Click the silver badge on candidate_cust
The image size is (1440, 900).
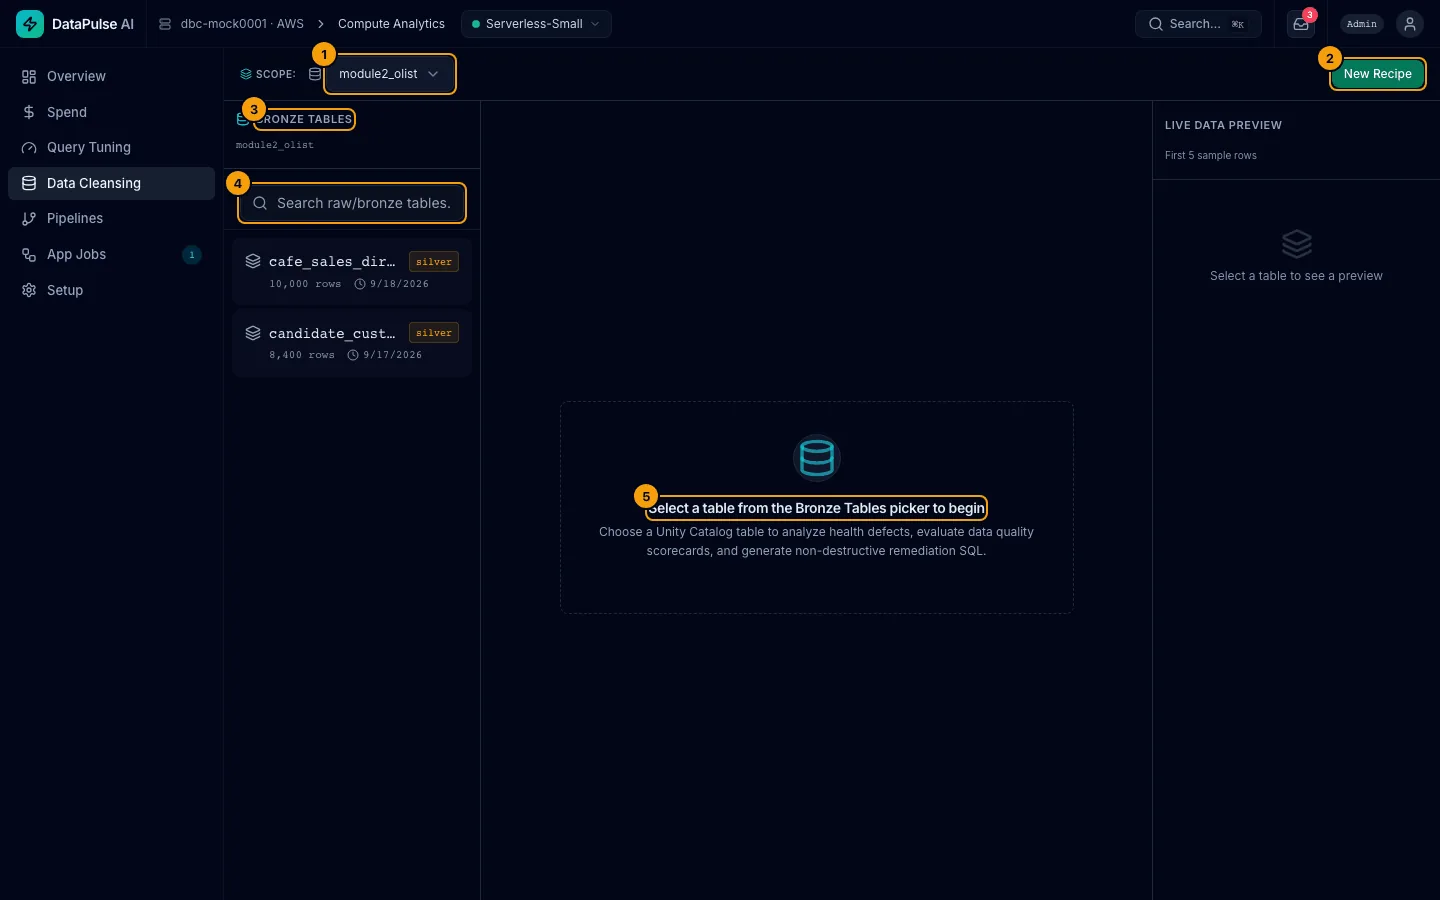(434, 333)
